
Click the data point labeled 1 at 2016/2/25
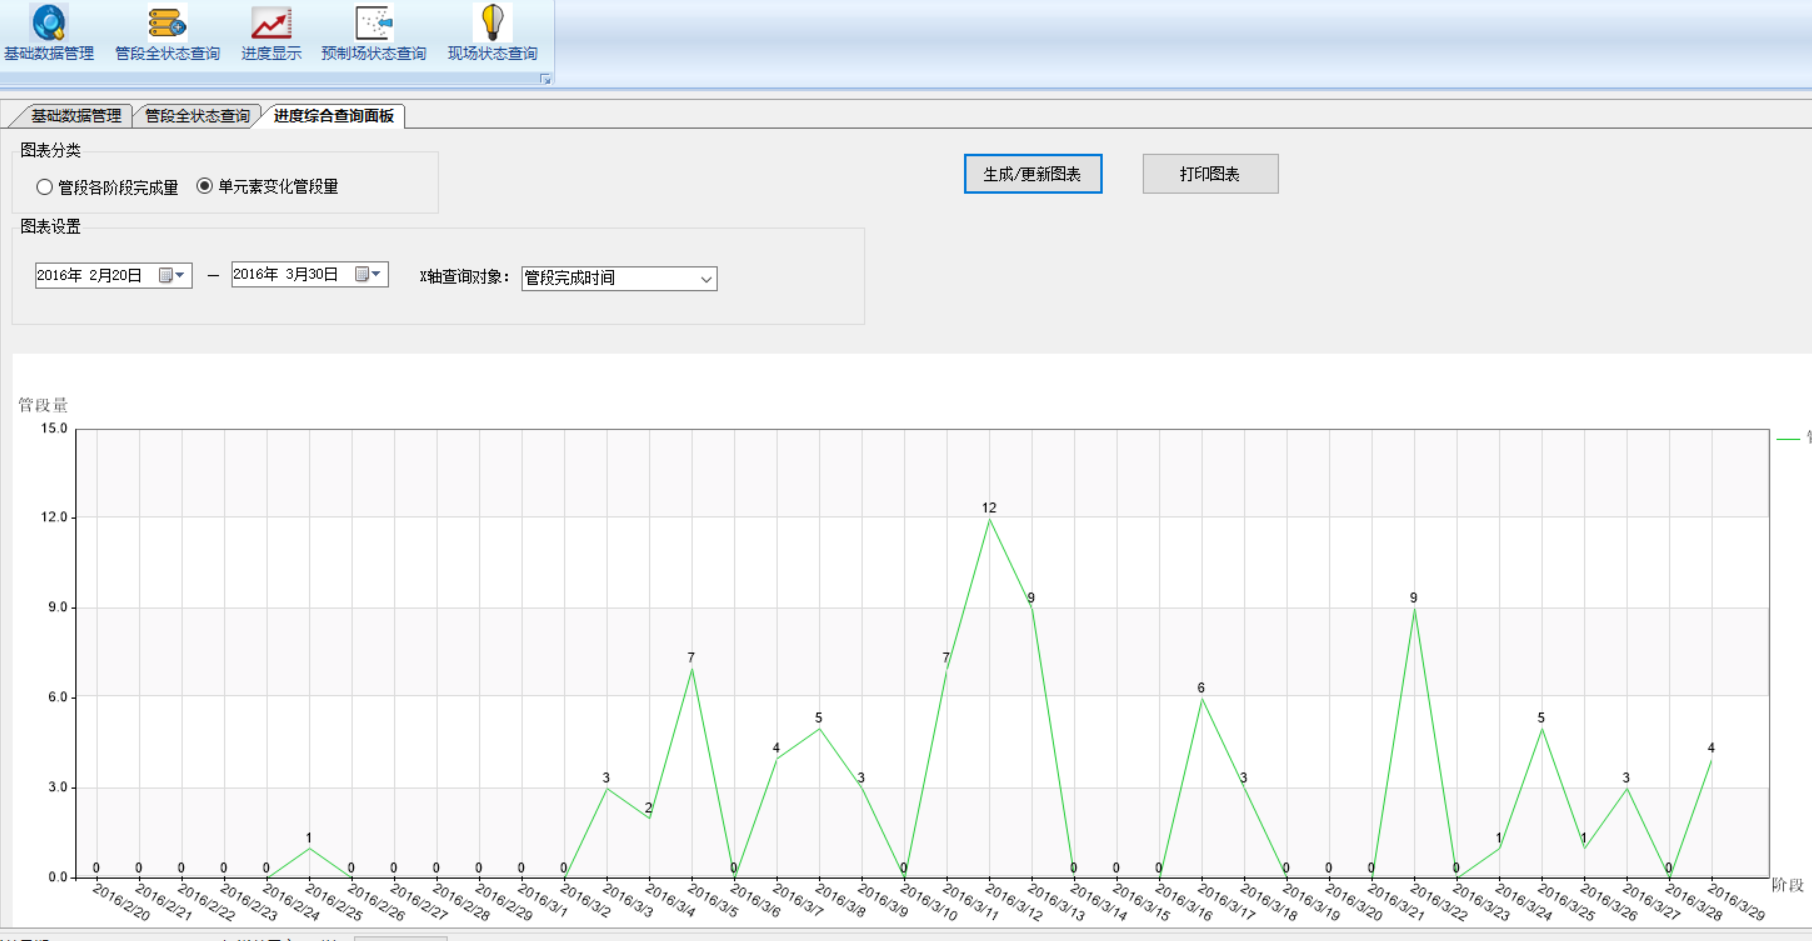(x=309, y=848)
